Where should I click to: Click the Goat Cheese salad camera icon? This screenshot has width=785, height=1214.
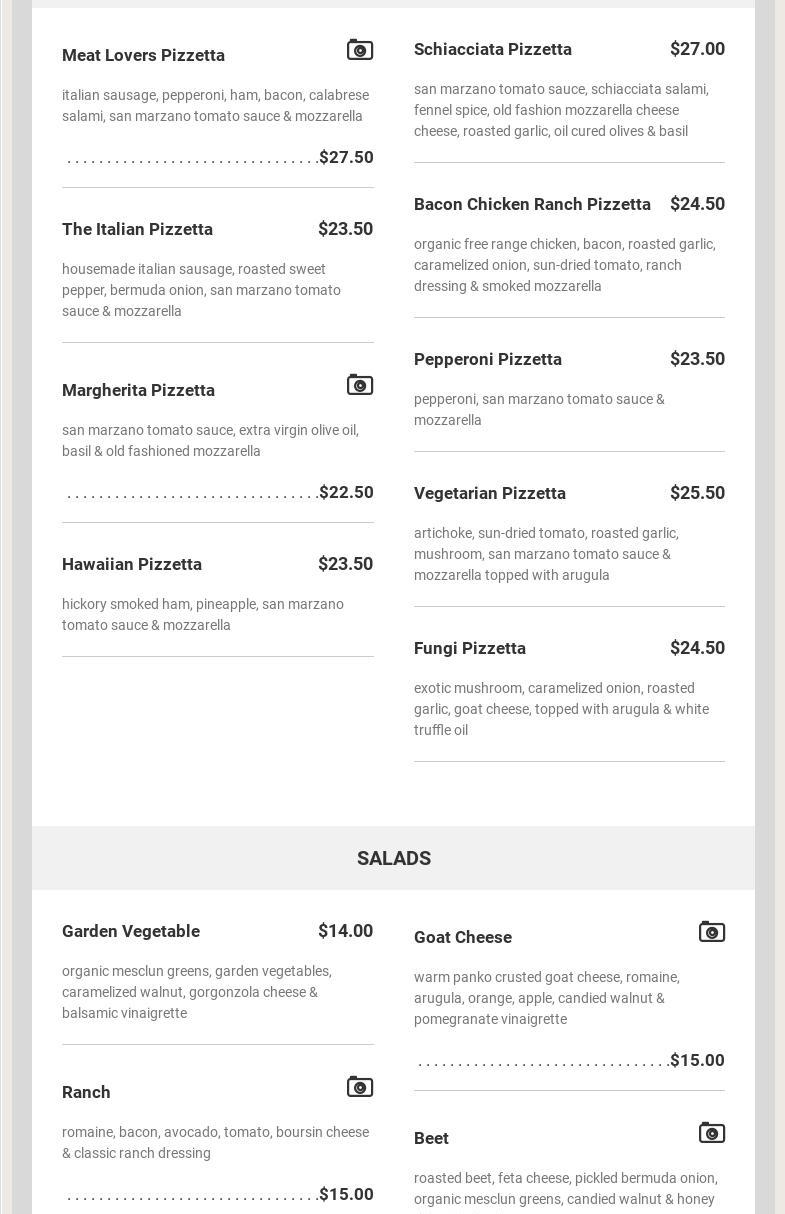(711, 932)
